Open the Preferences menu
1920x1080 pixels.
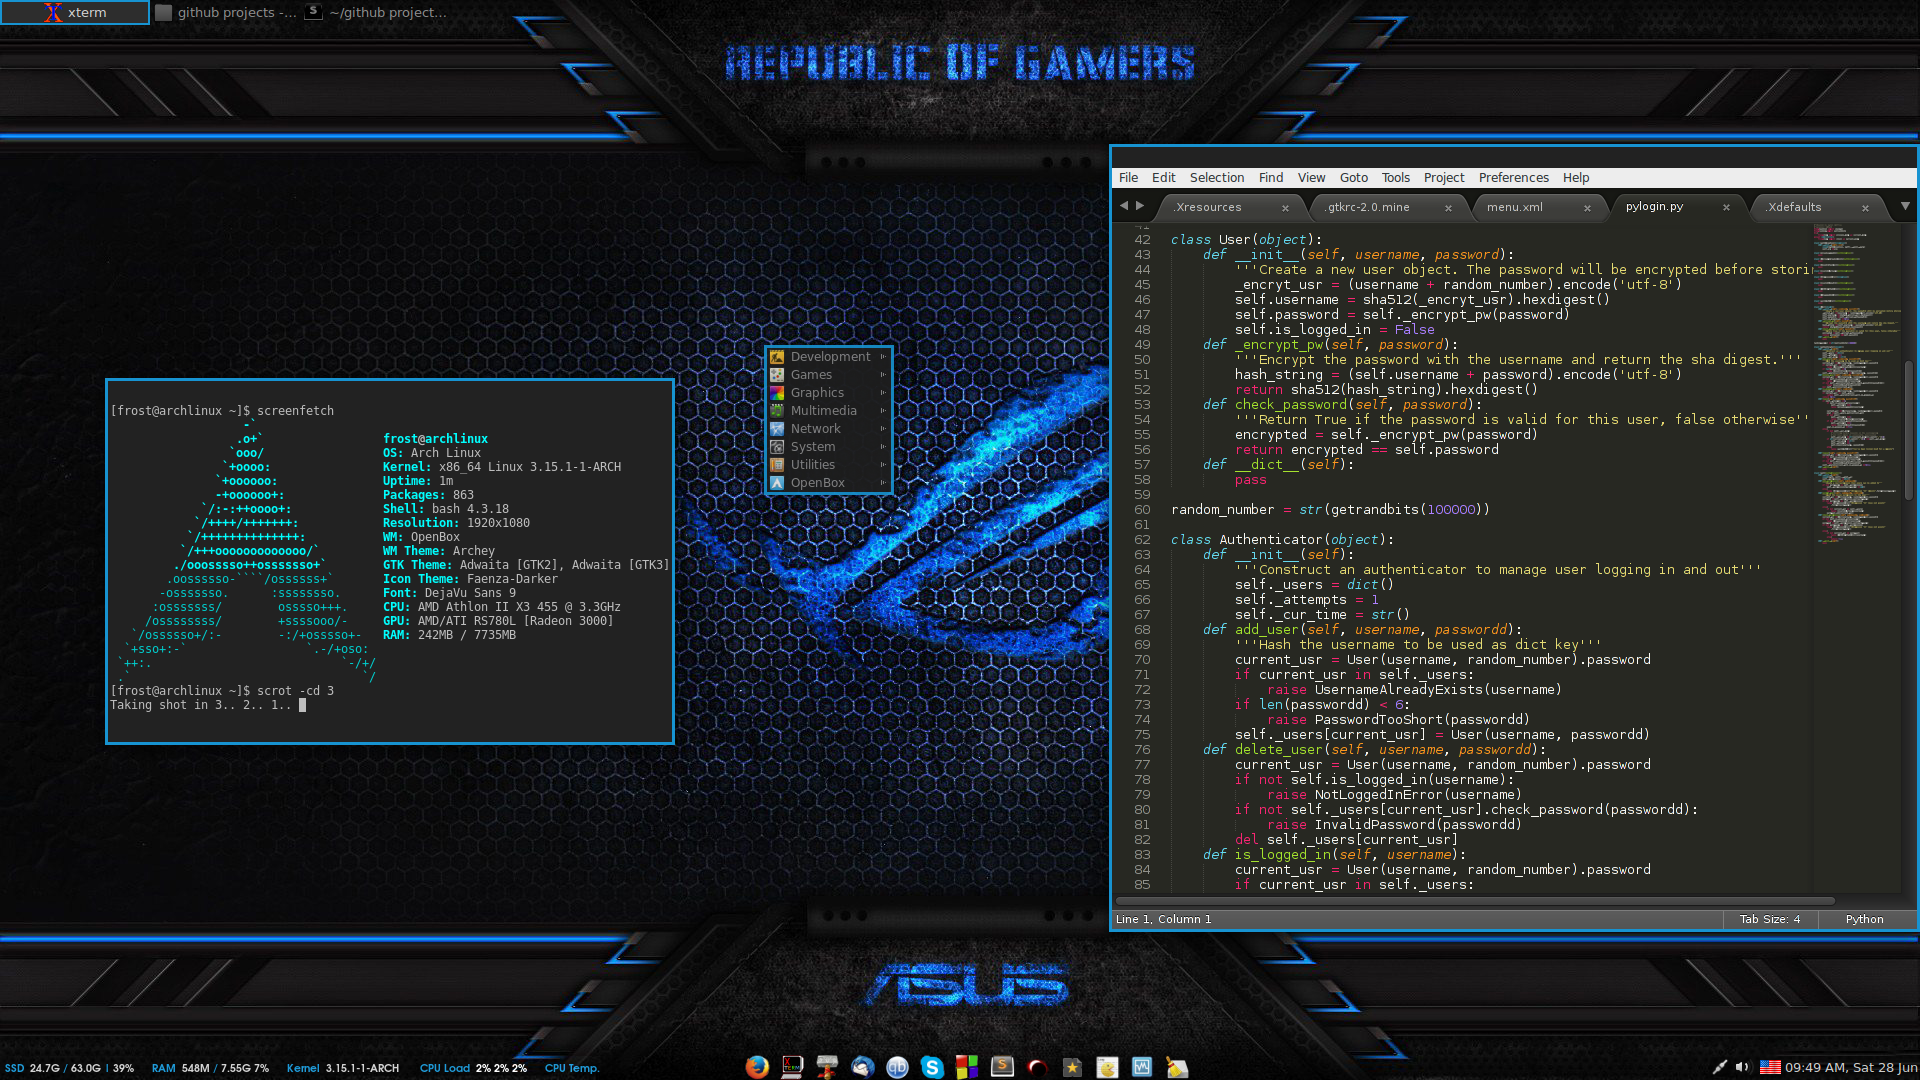coord(1514,177)
